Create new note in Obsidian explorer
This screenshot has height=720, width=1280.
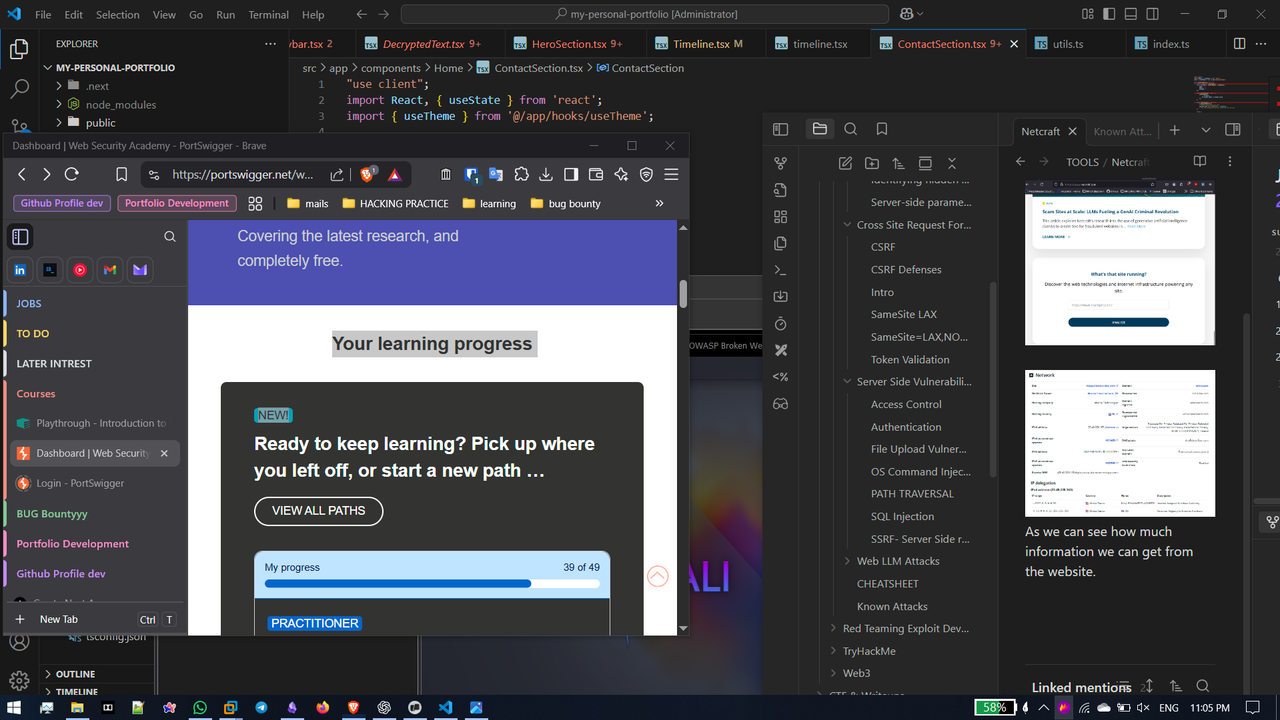(846, 163)
